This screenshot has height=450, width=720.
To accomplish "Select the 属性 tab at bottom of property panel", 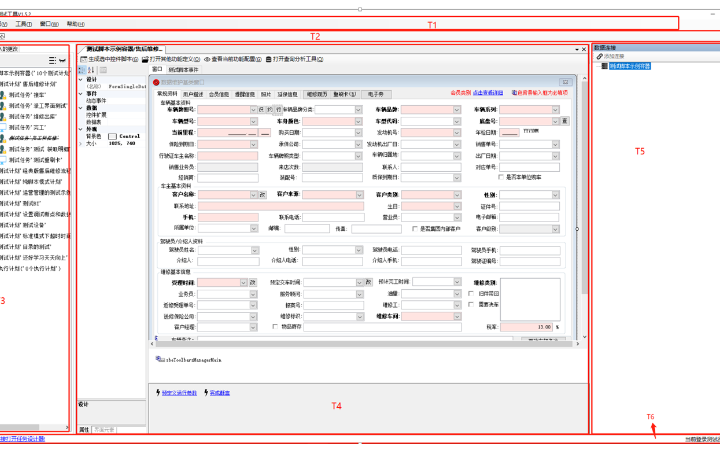I will click(x=84, y=430).
